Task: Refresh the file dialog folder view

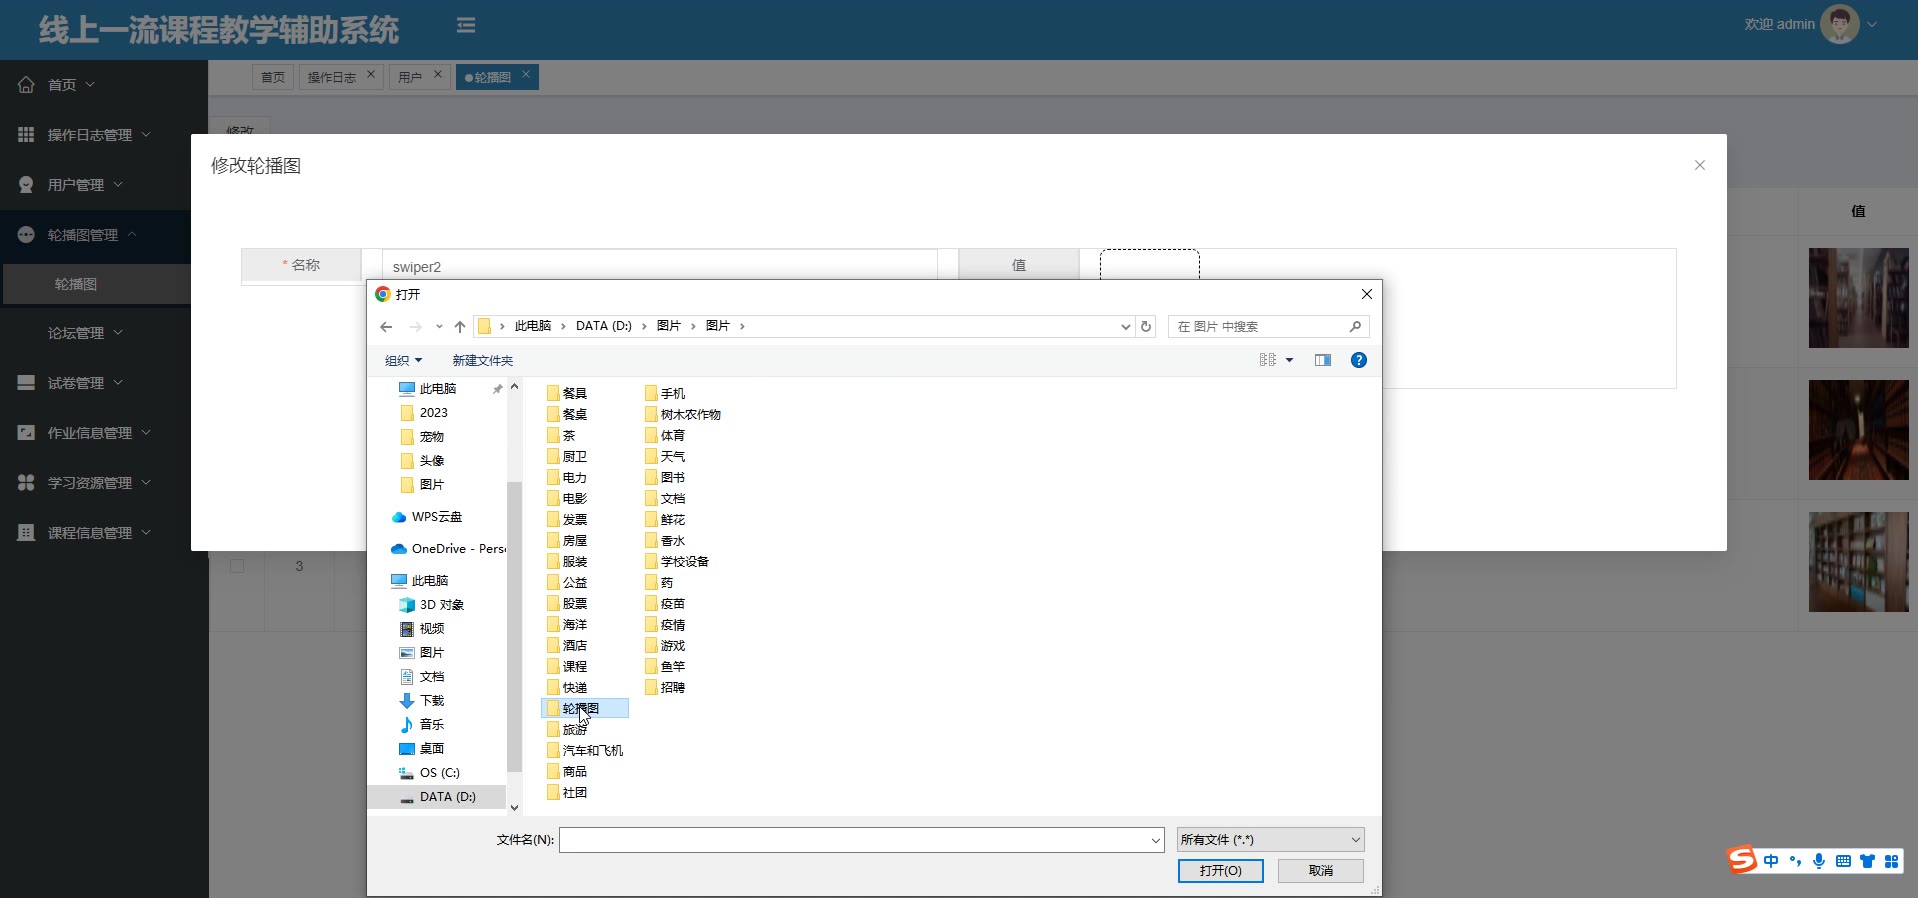Action: click(x=1146, y=327)
